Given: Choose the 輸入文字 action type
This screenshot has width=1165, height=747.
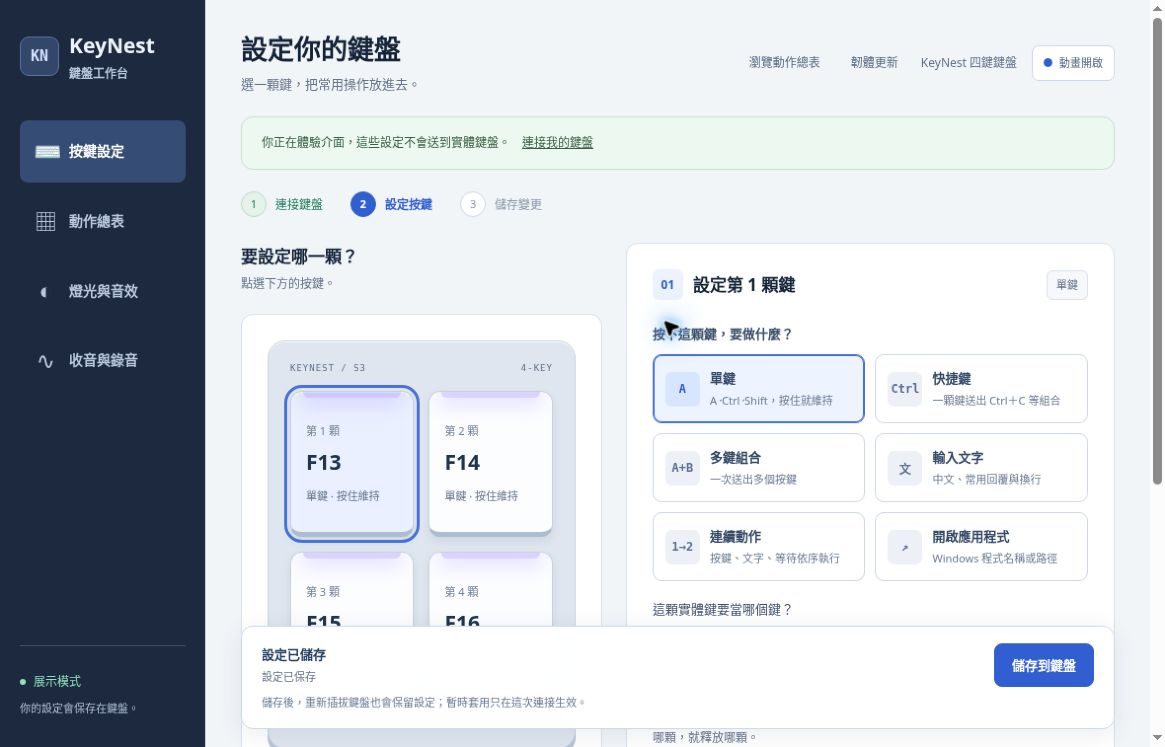Looking at the screenshot, I should [981, 468].
